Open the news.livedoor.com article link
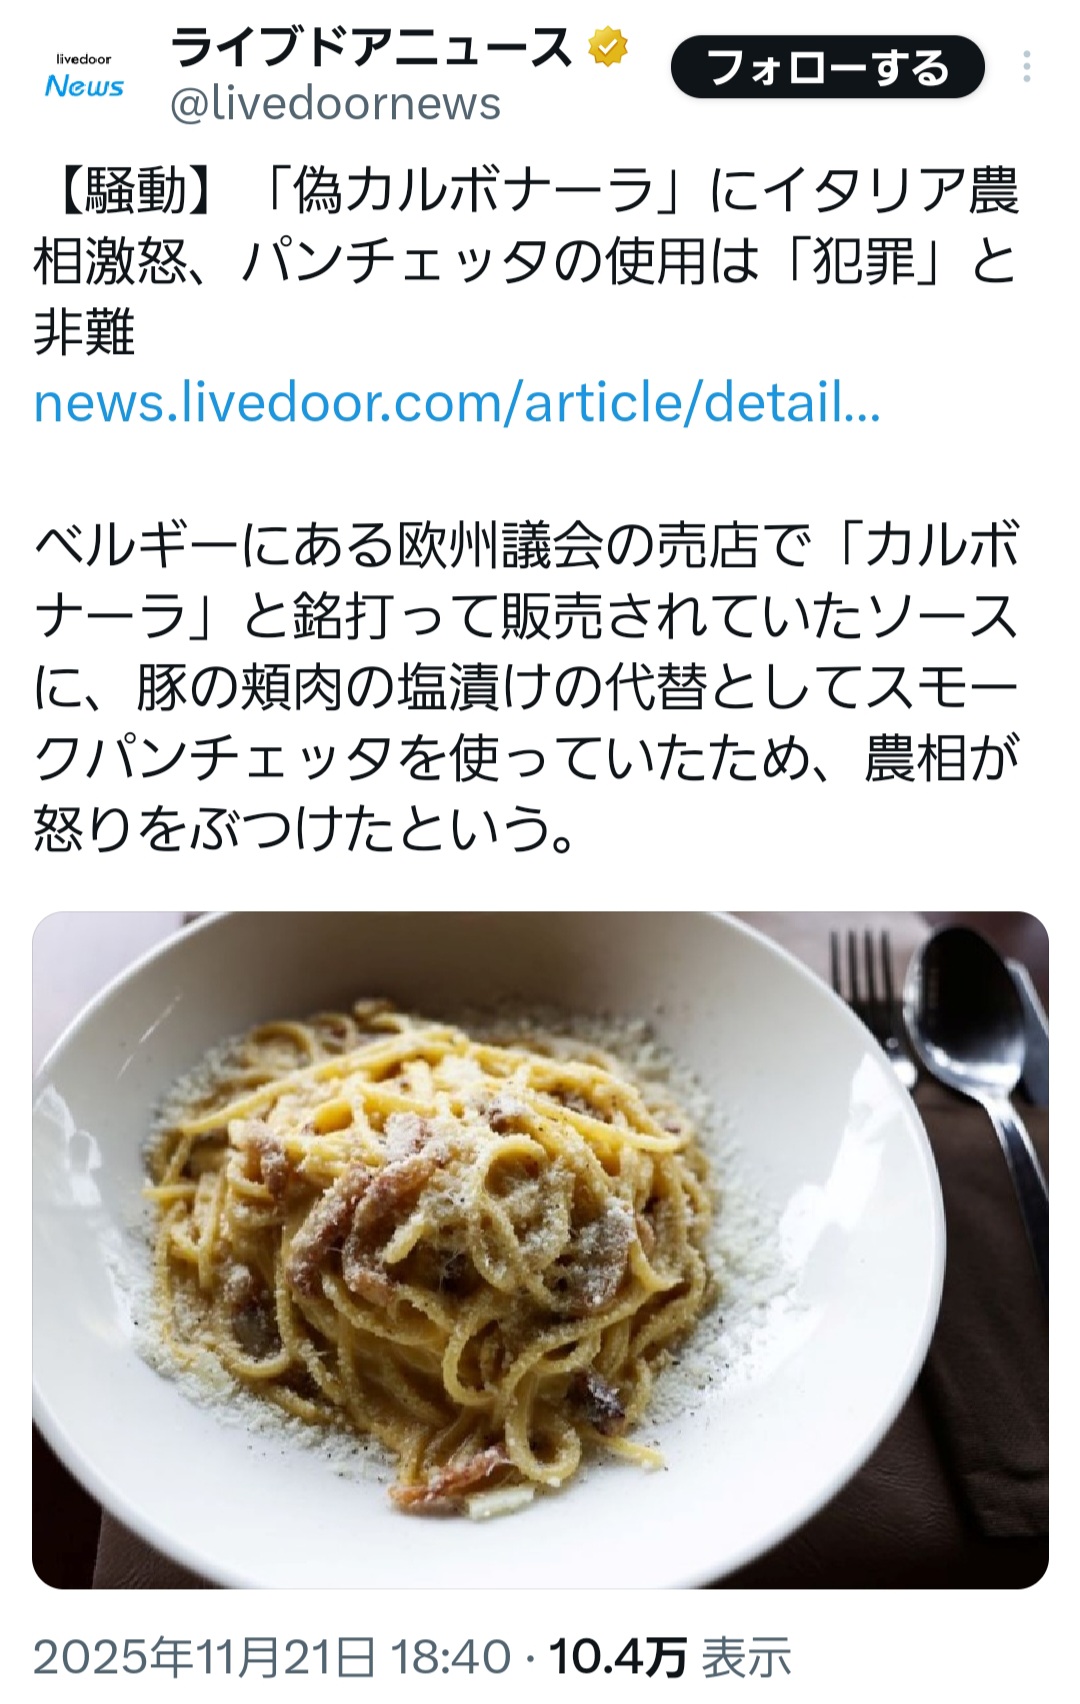 pos(457,402)
